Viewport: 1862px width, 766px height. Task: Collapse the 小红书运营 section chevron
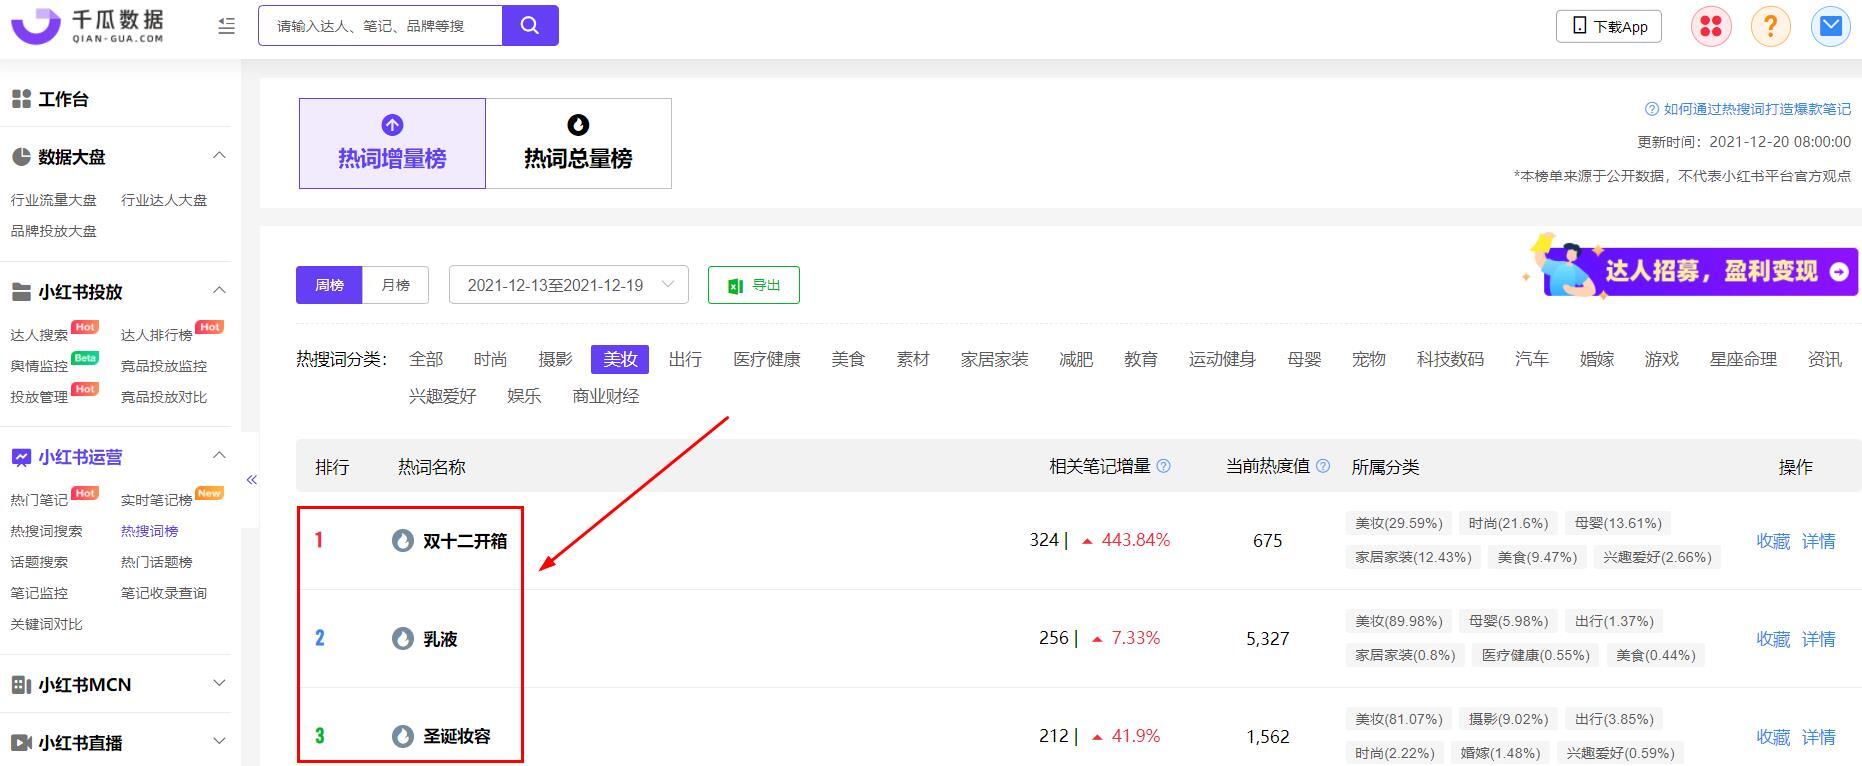tap(219, 456)
